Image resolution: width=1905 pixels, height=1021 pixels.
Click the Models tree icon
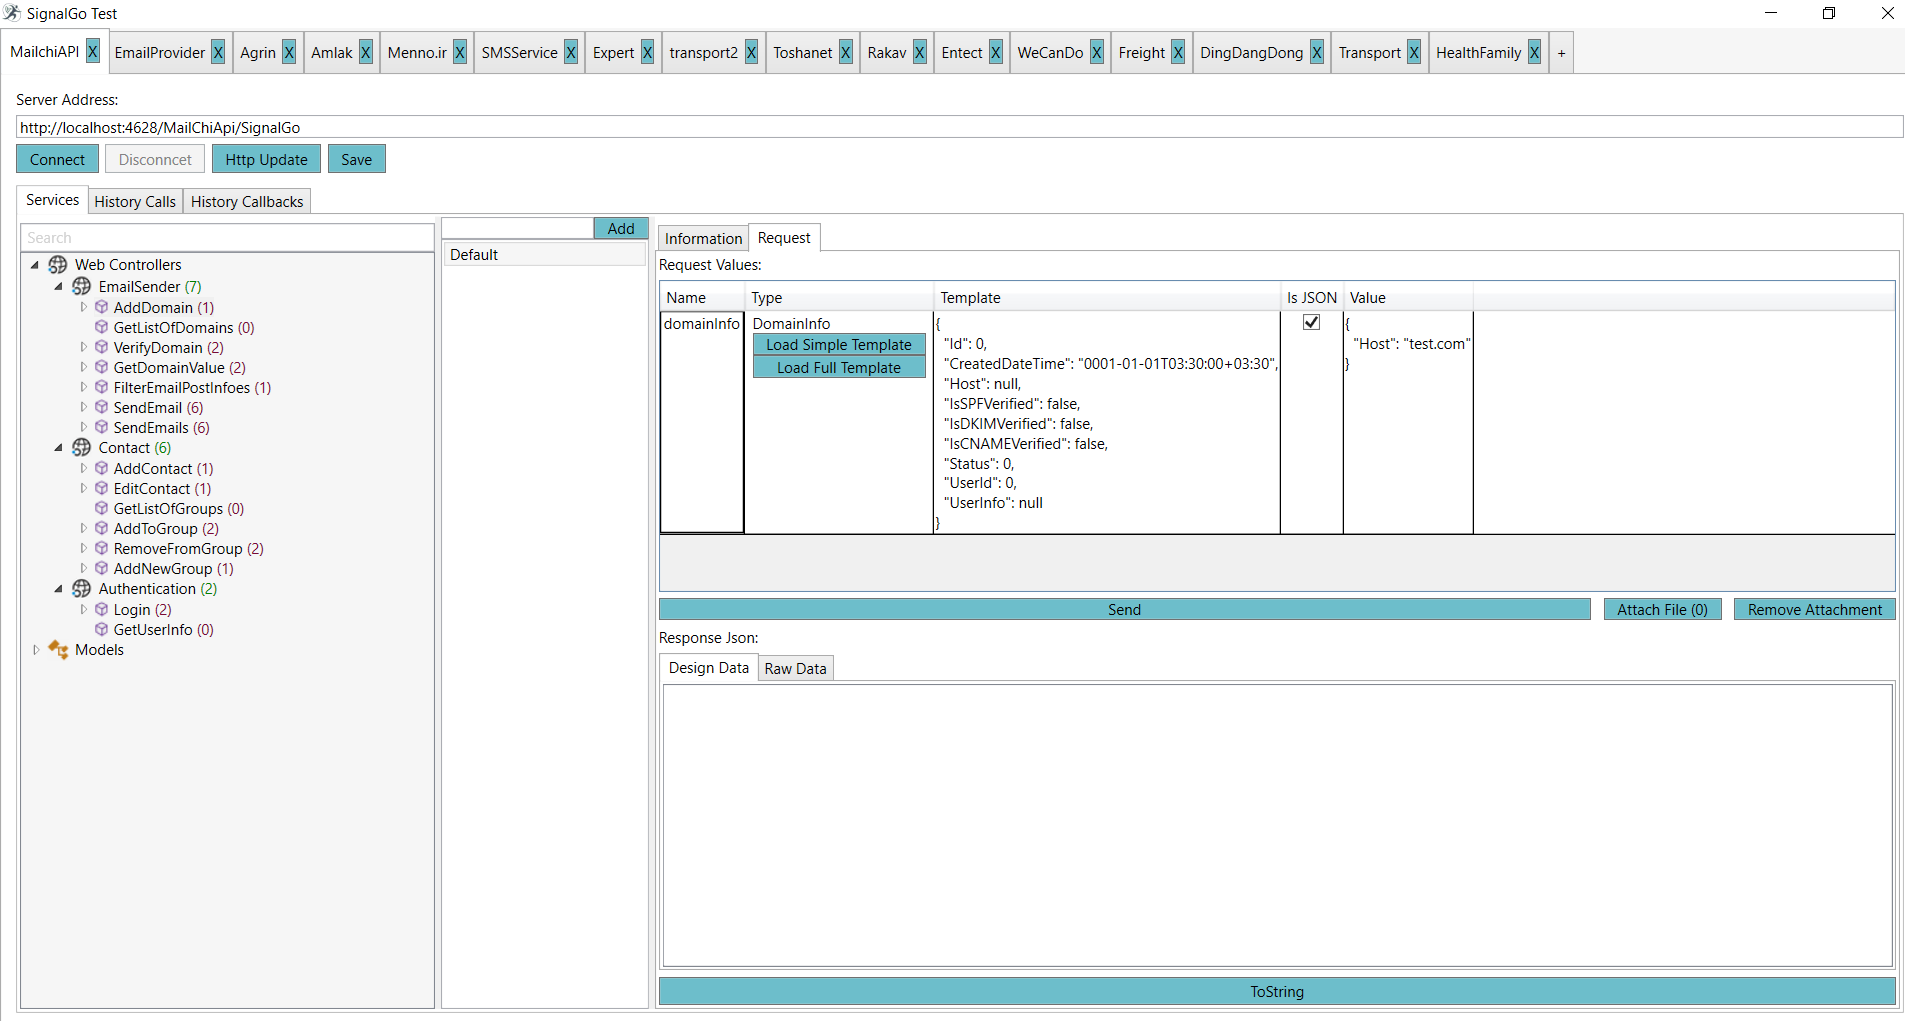point(58,650)
